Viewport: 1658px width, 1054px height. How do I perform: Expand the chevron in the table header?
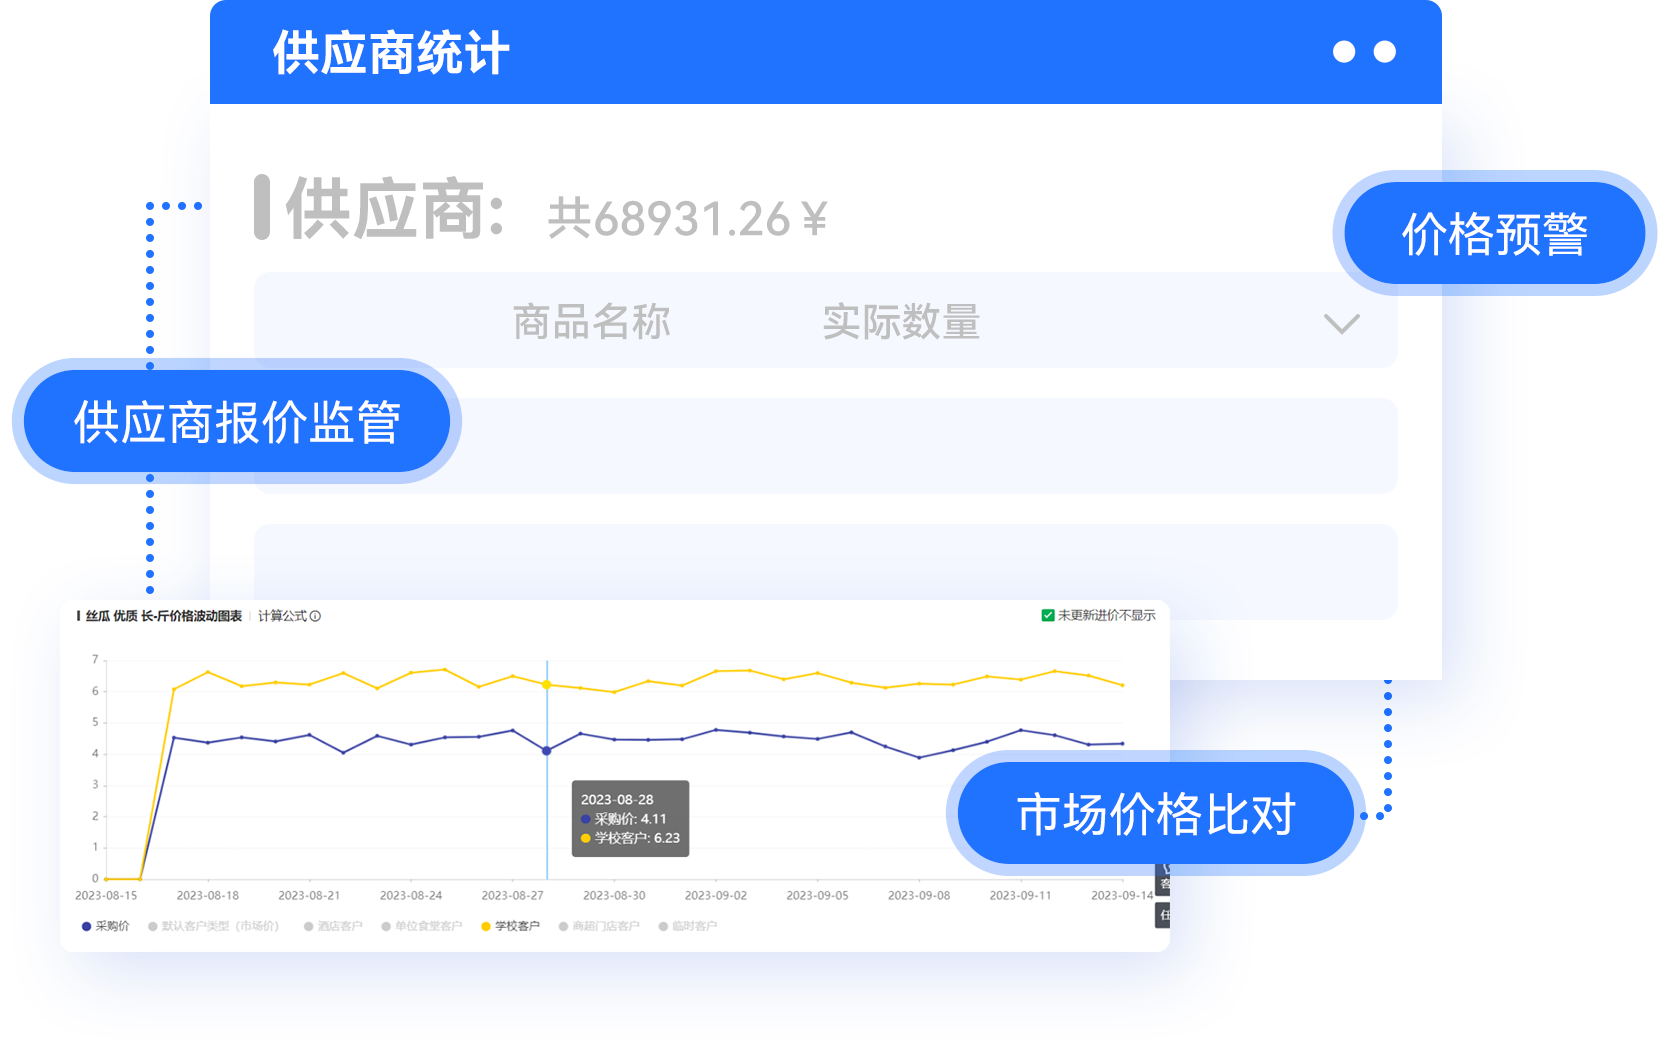click(1341, 323)
